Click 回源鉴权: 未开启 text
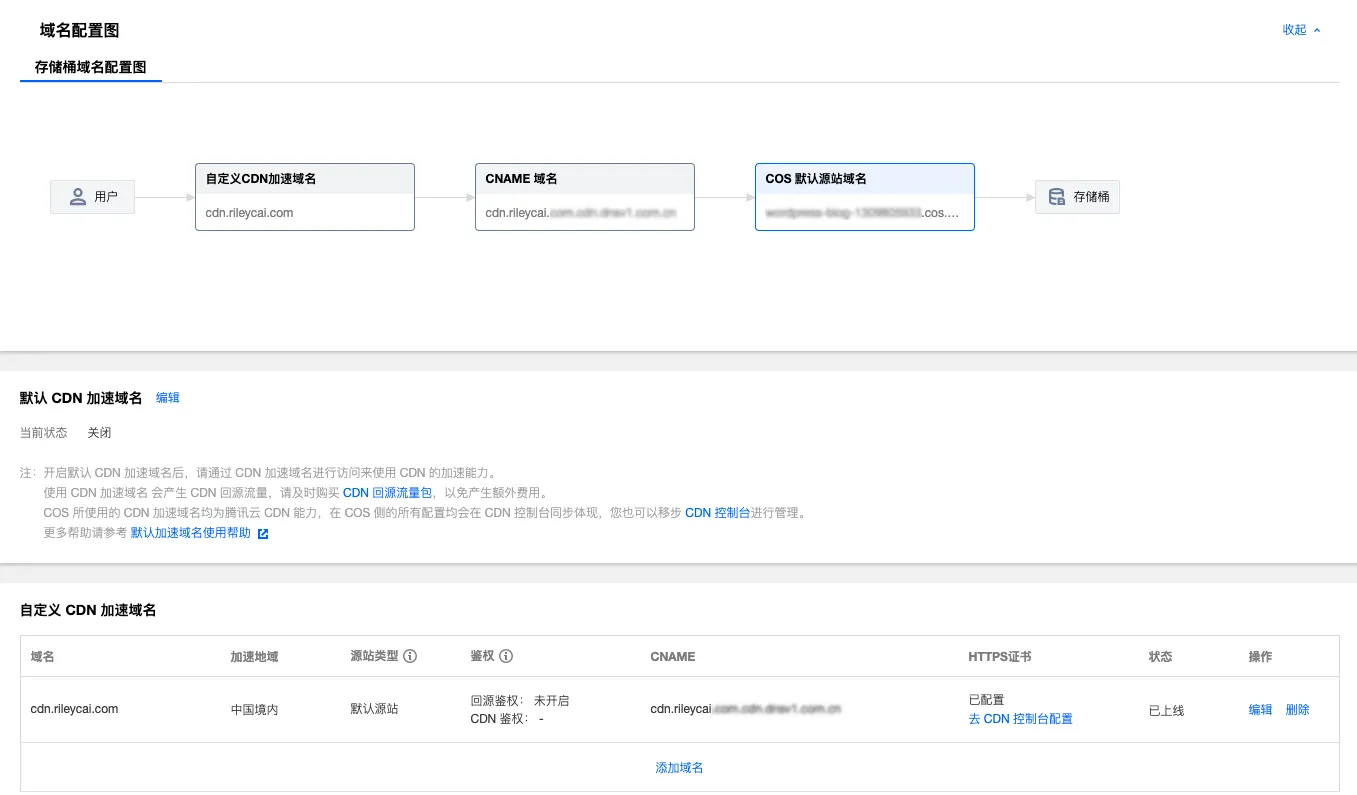The width and height of the screenshot is (1357, 795). click(x=520, y=700)
